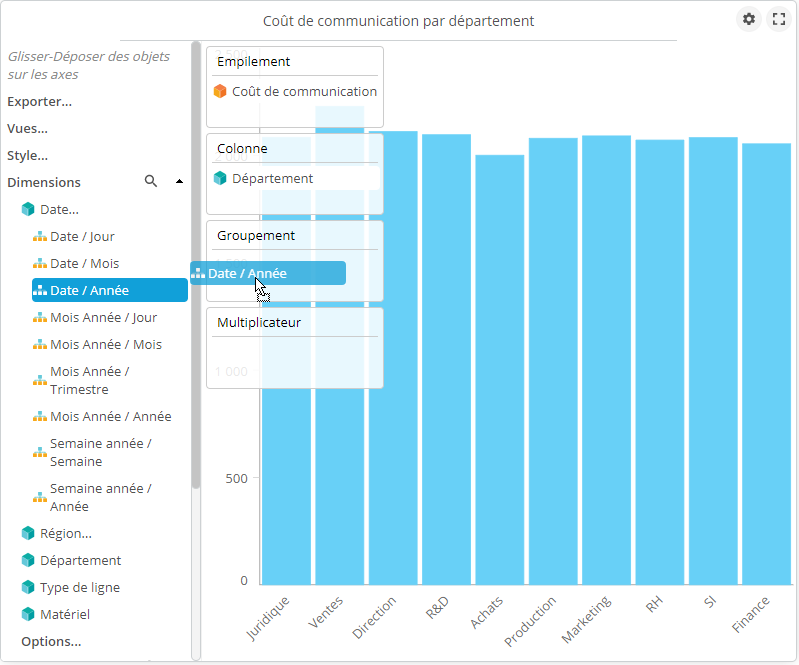Click the search icon beside Dimensions
This screenshot has width=799, height=665.
[x=151, y=182]
